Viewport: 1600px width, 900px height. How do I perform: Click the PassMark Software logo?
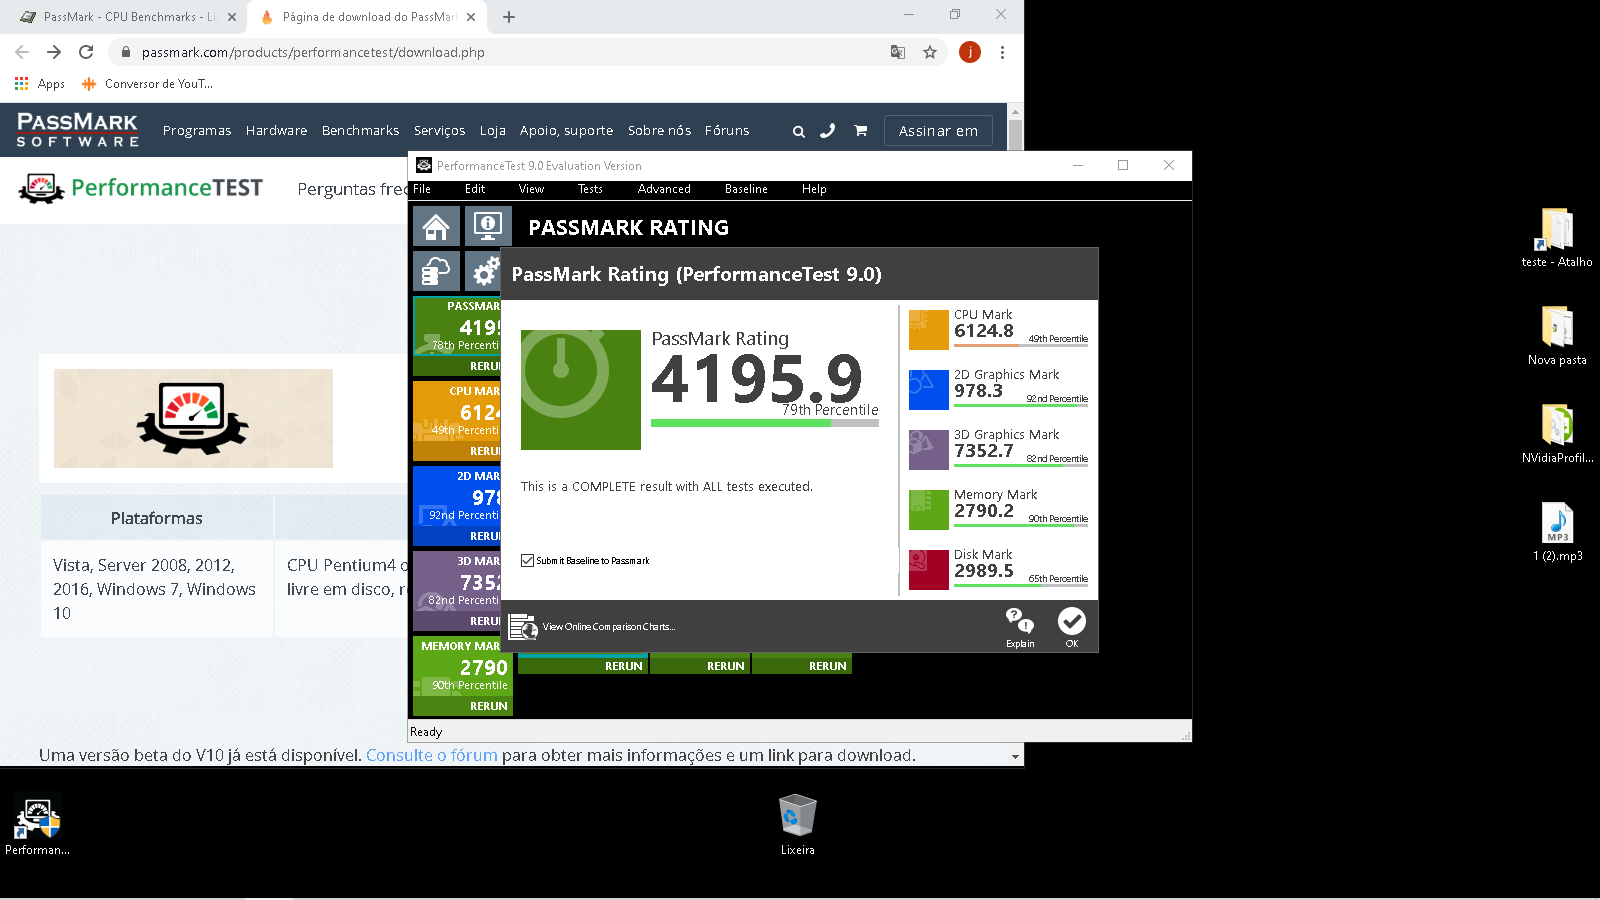click(x=77, y=130)
